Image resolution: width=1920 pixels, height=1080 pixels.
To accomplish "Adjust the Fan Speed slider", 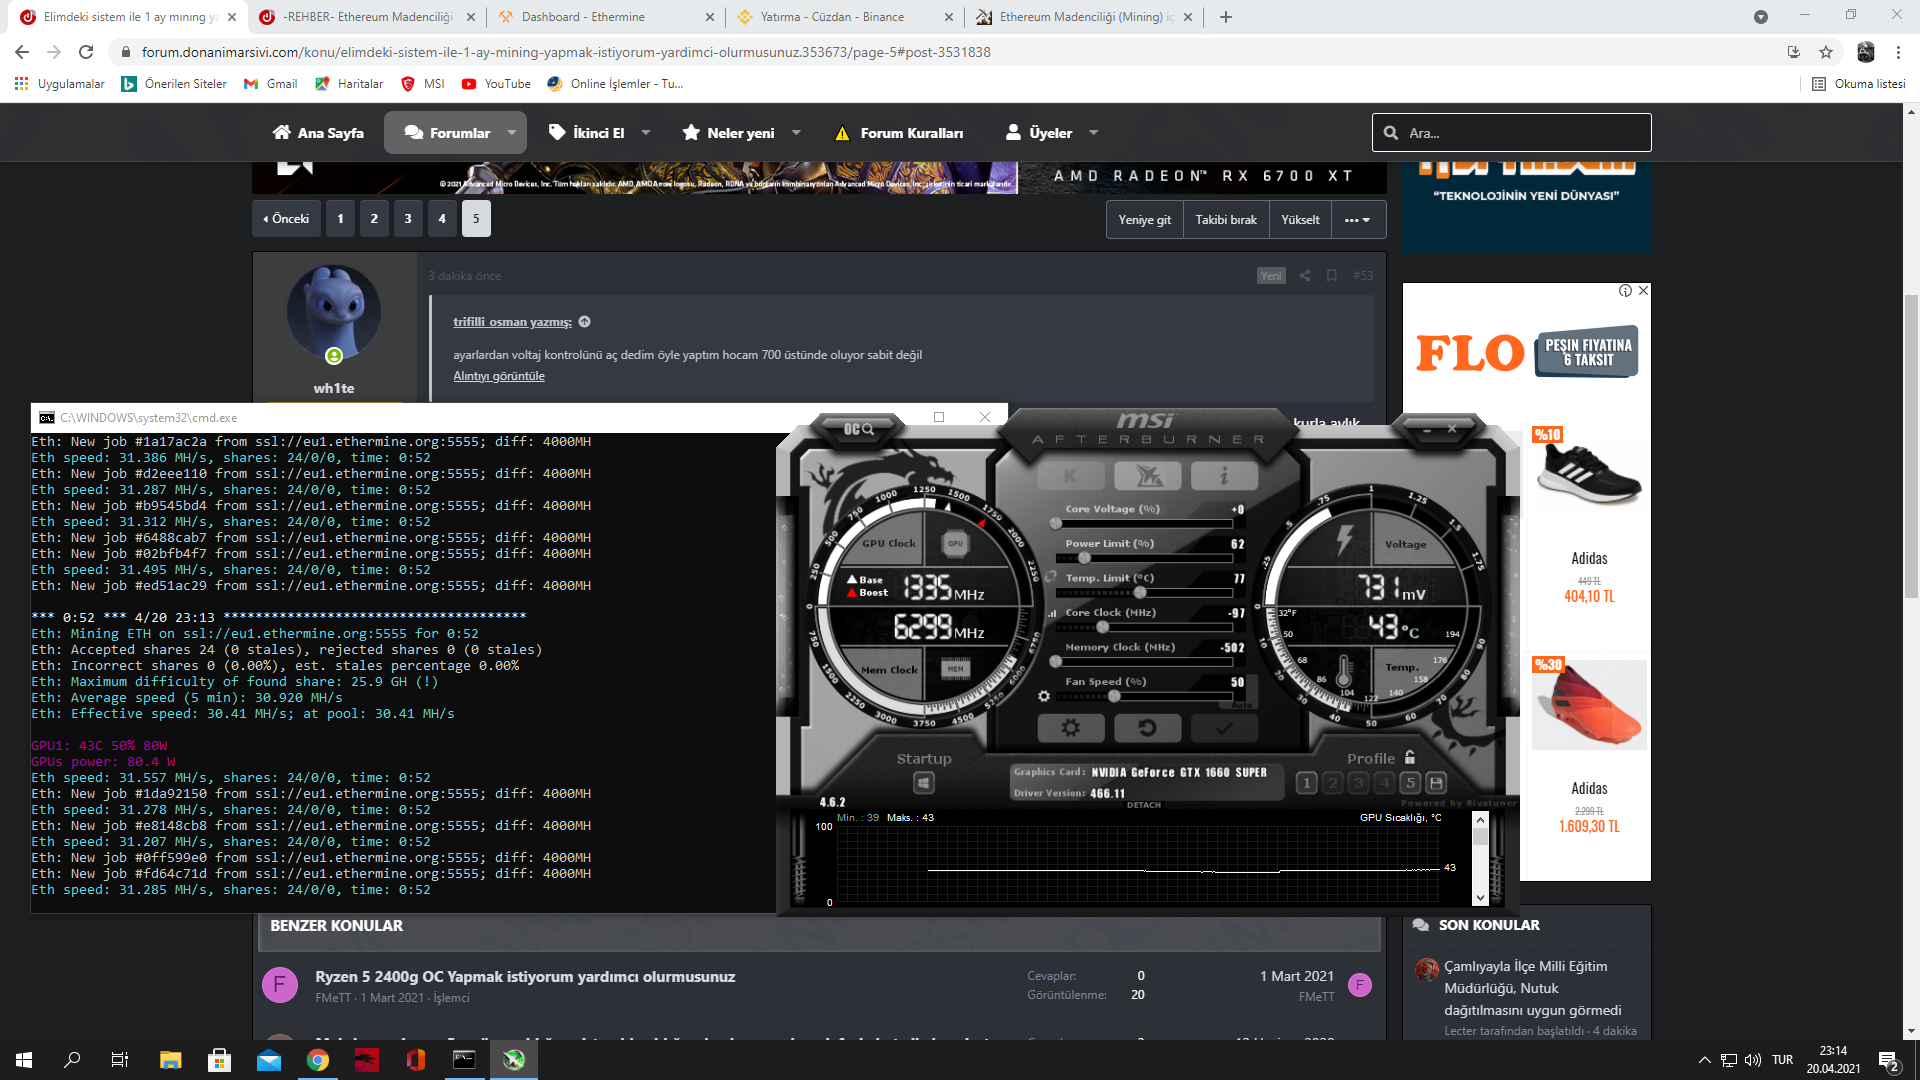I will [1143, 696].
